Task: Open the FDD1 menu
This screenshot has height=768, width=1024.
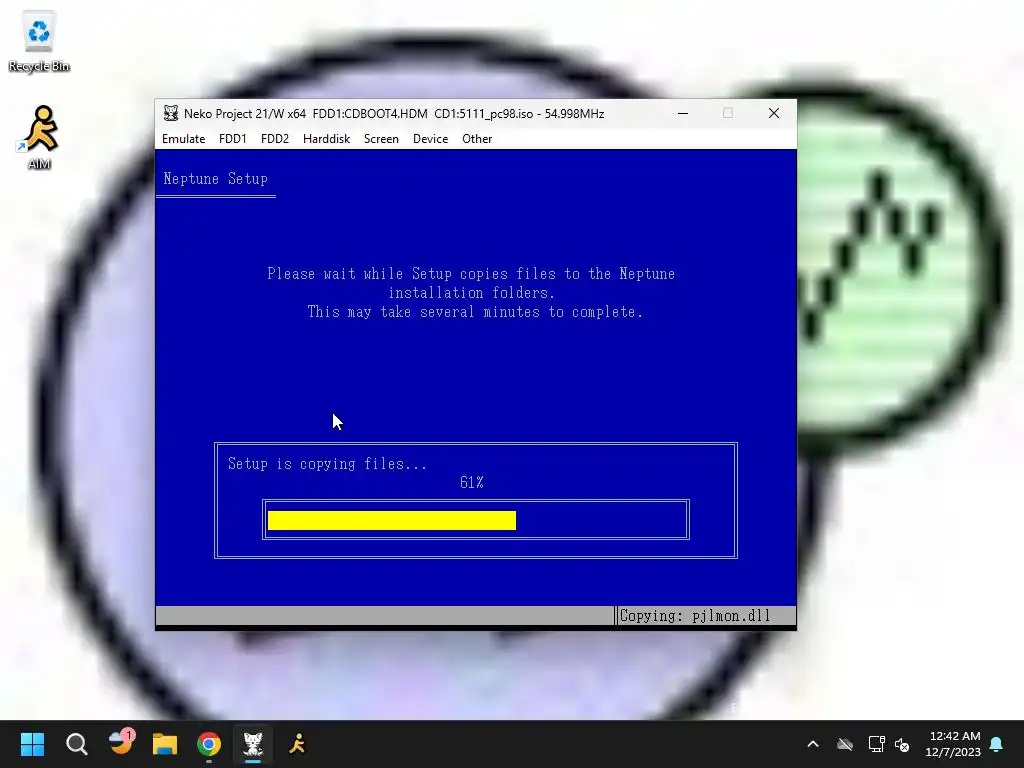Action: click(232, 138)
